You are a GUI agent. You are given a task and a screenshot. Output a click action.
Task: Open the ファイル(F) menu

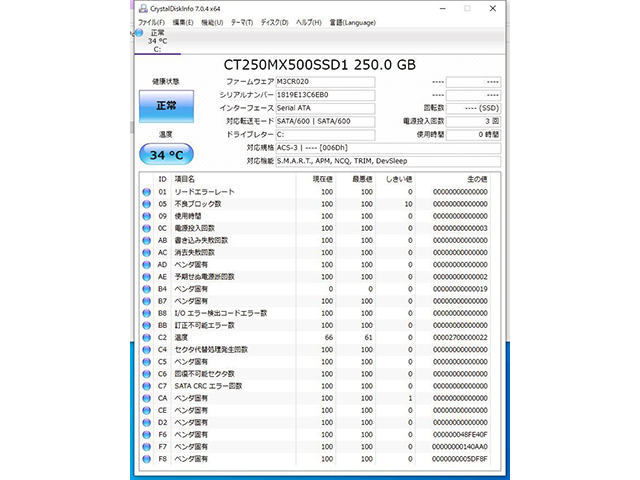[x=151, y=22]
